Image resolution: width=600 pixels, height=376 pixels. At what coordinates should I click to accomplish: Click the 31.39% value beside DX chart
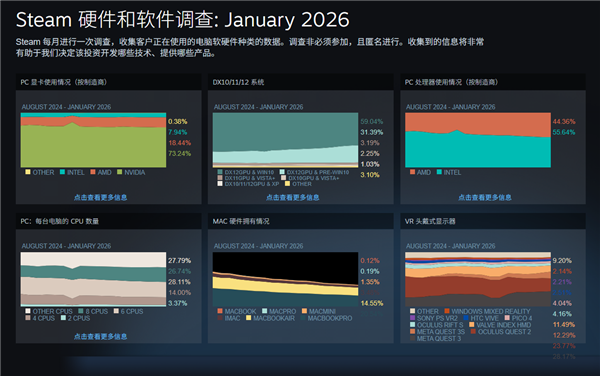tap(372, 132)
